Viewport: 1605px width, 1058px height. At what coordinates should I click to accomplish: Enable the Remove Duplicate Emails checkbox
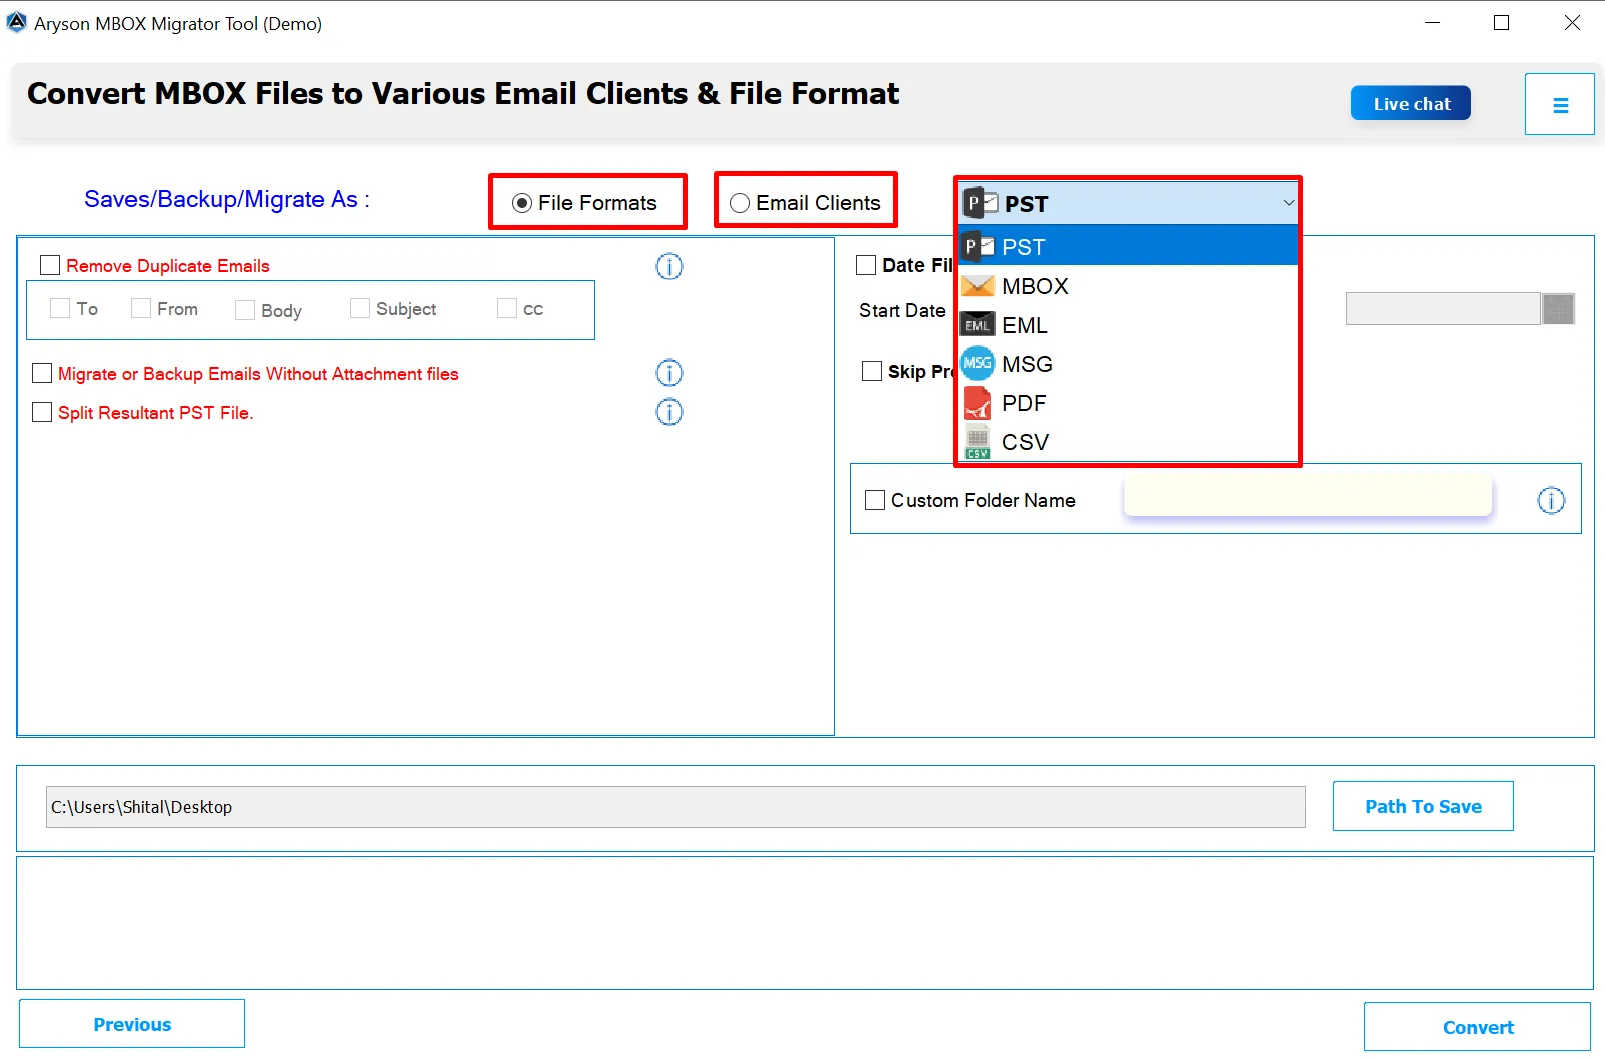[50, 264]
